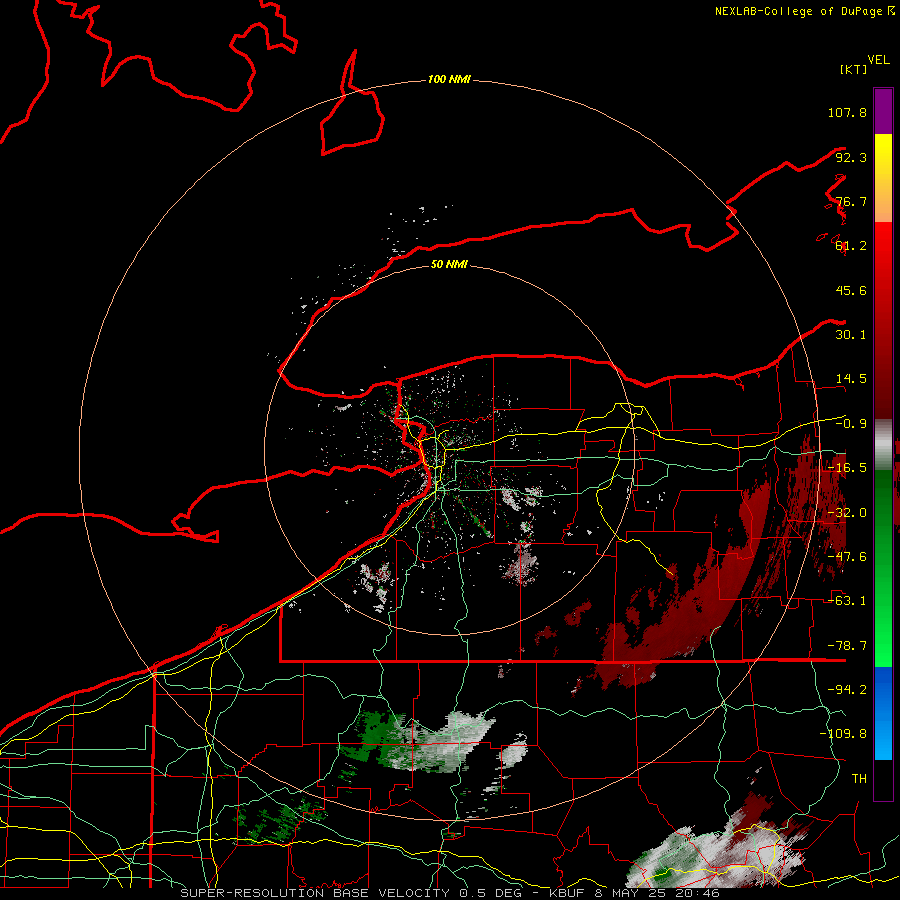
Task: Select the 45.6 velocity scale value
Action: click(851, 290)
